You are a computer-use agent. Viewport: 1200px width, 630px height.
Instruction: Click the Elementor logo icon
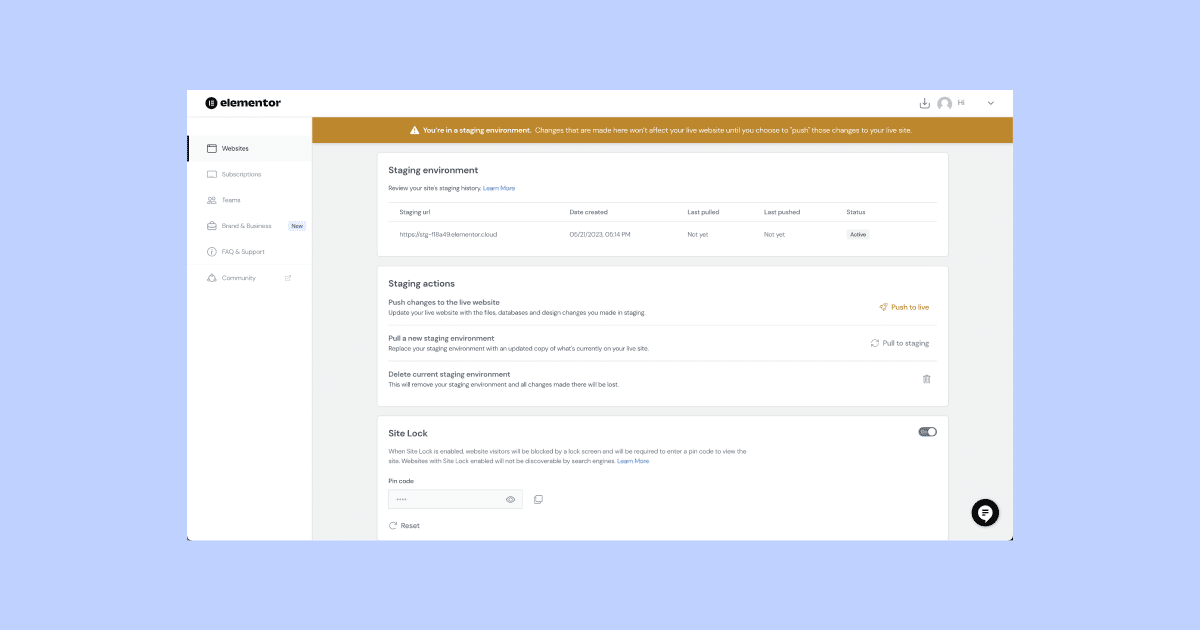click(211, 102)
